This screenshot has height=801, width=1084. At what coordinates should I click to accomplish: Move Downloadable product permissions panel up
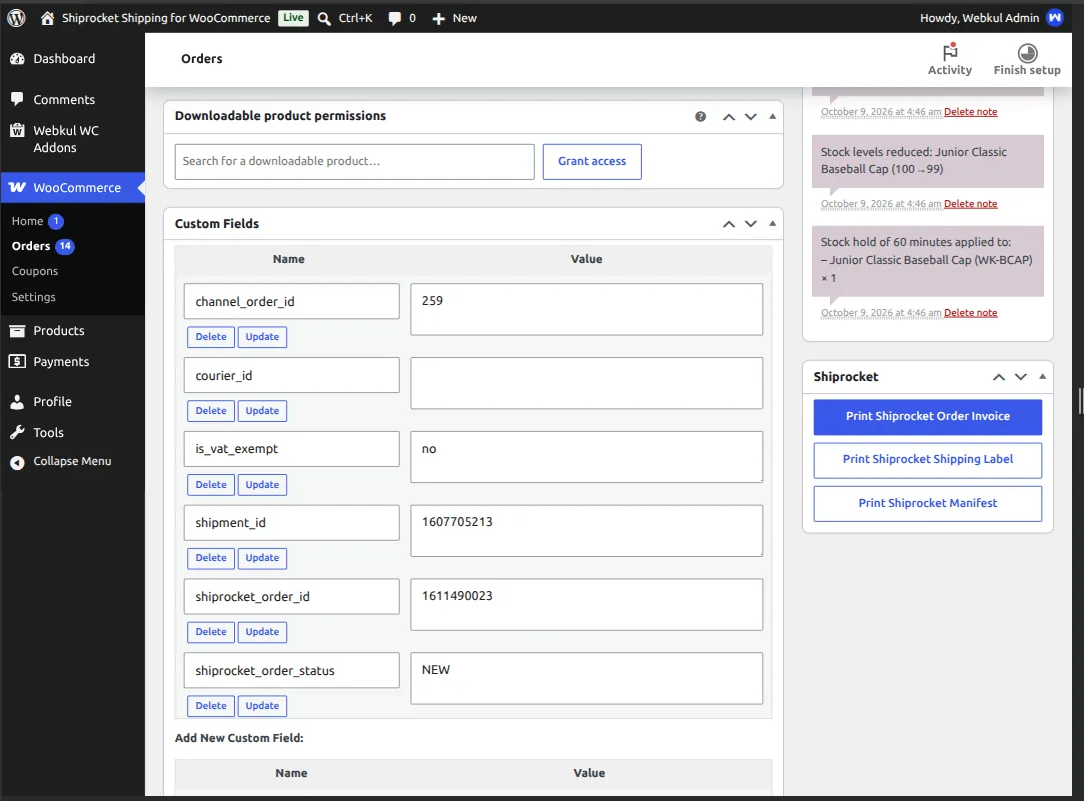tap(729, 117)
